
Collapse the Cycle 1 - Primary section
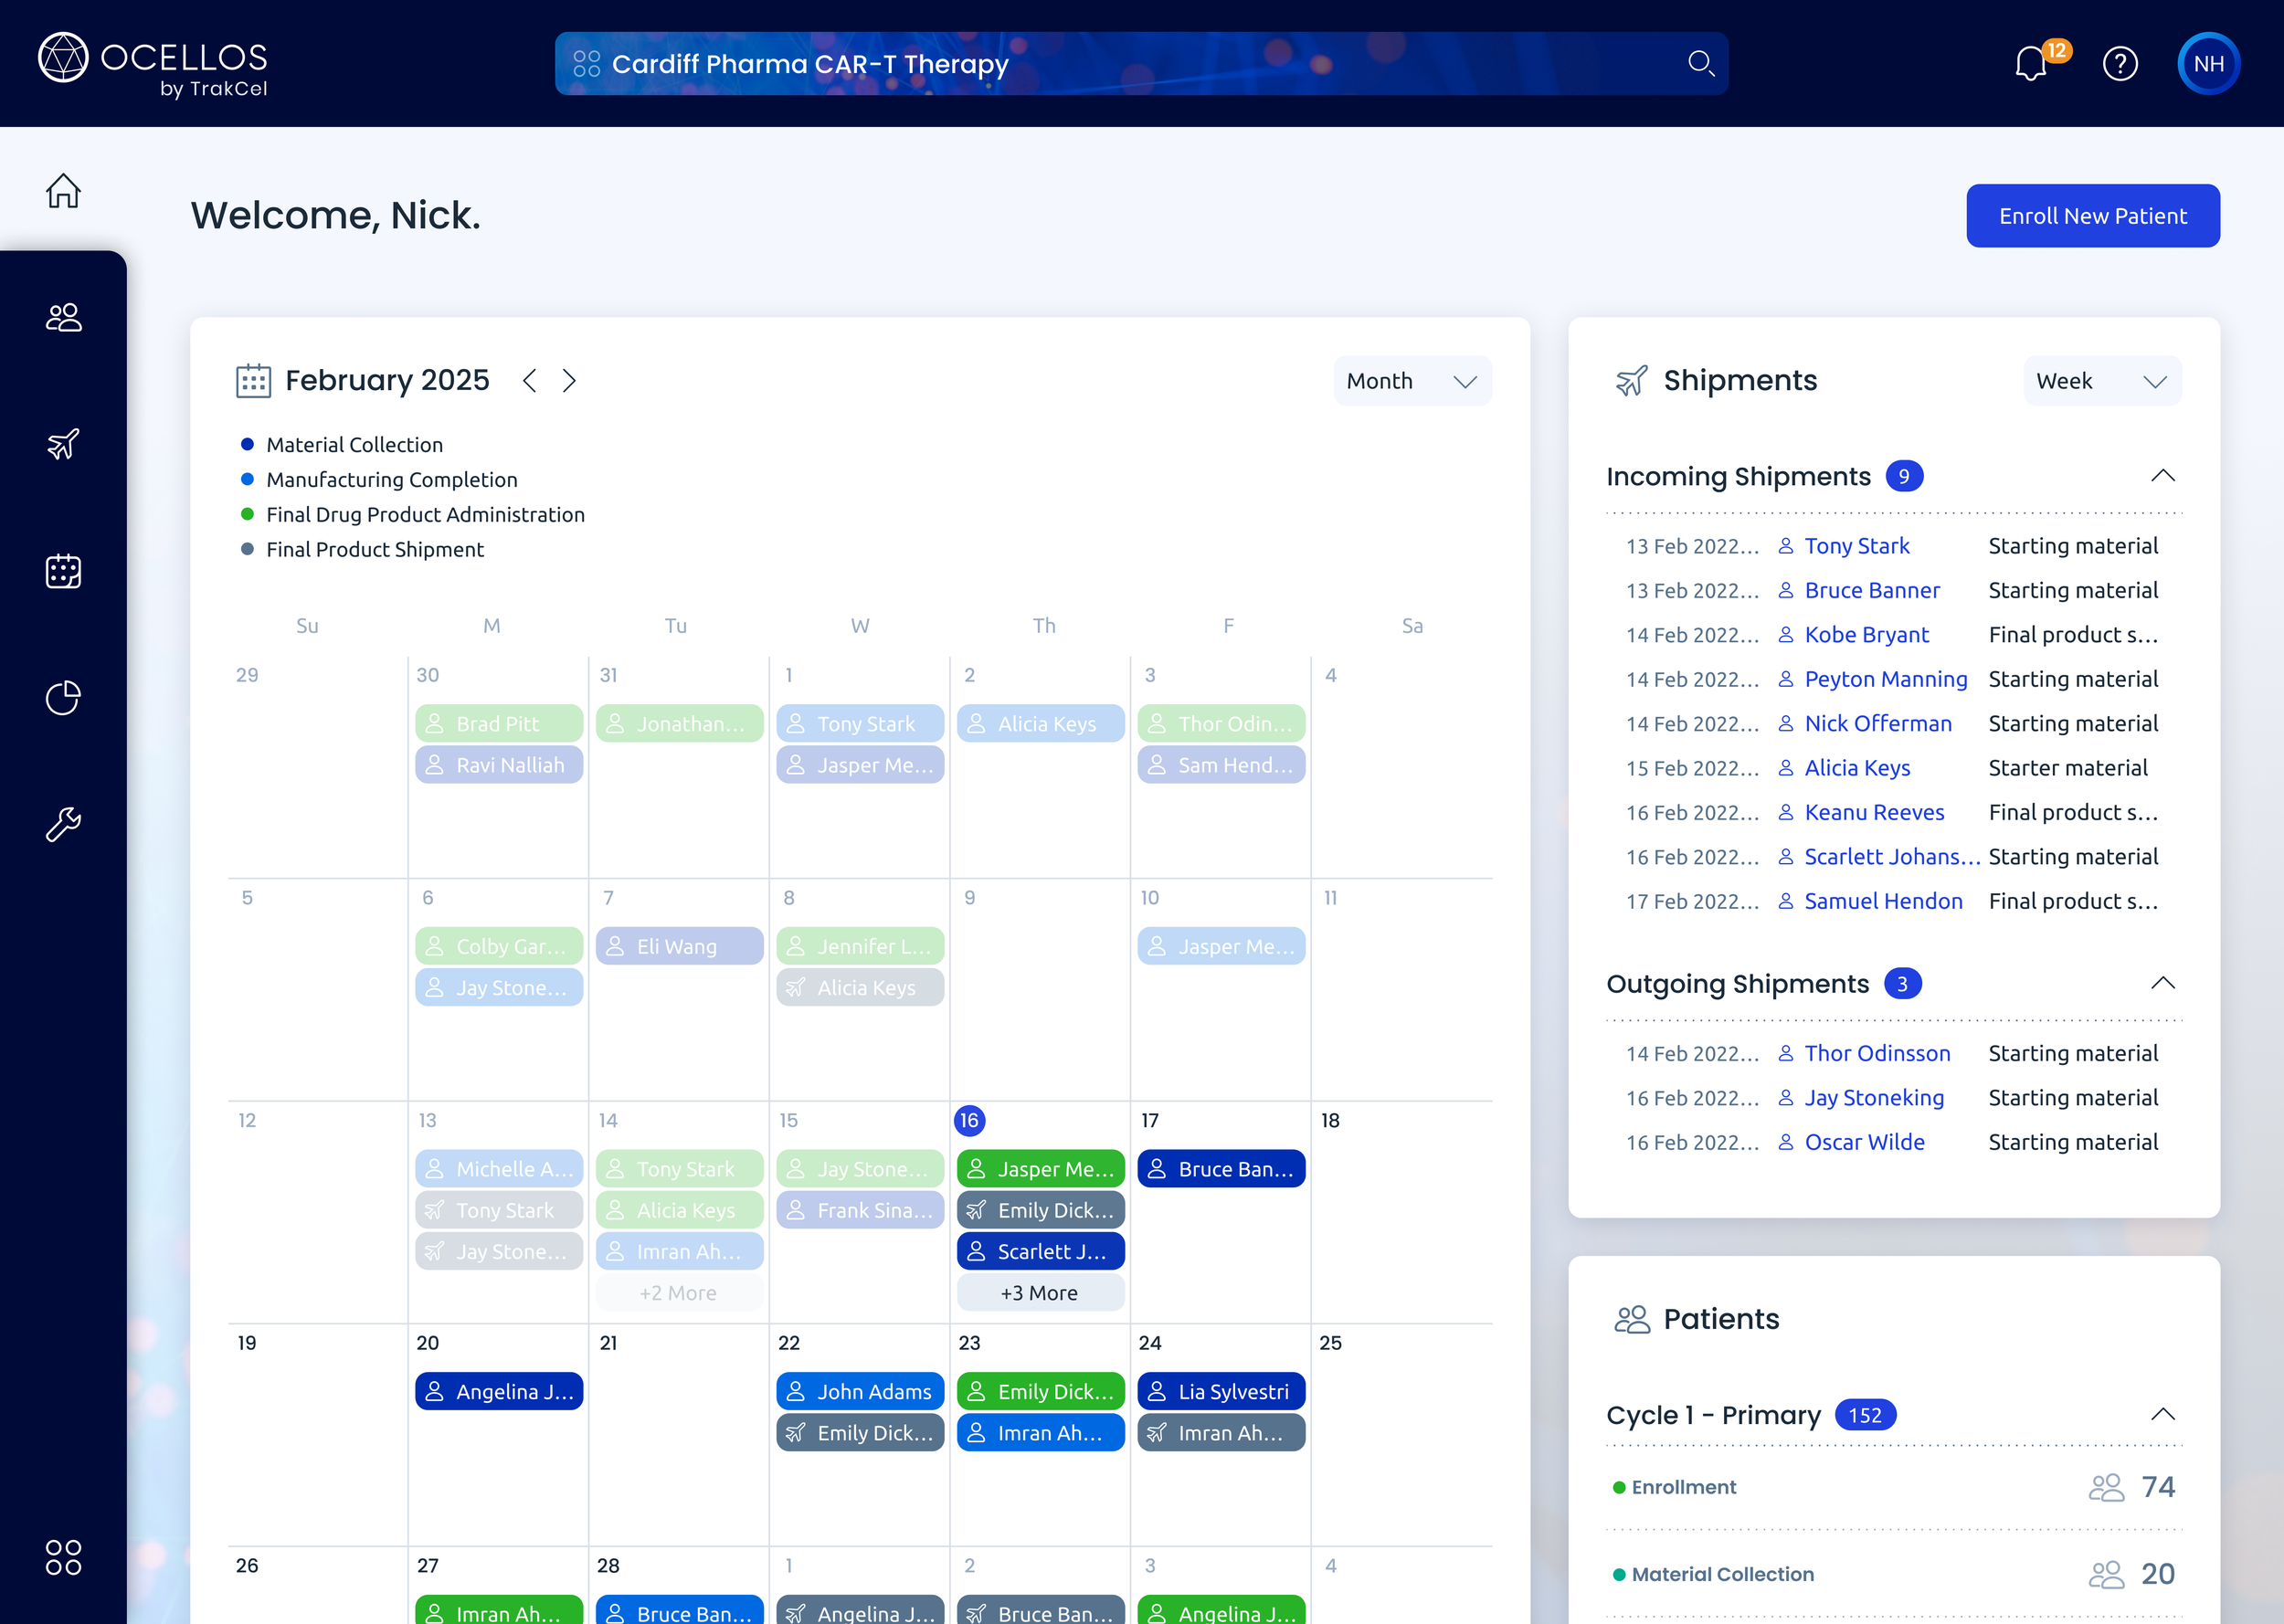[x=2162, y=1414]
